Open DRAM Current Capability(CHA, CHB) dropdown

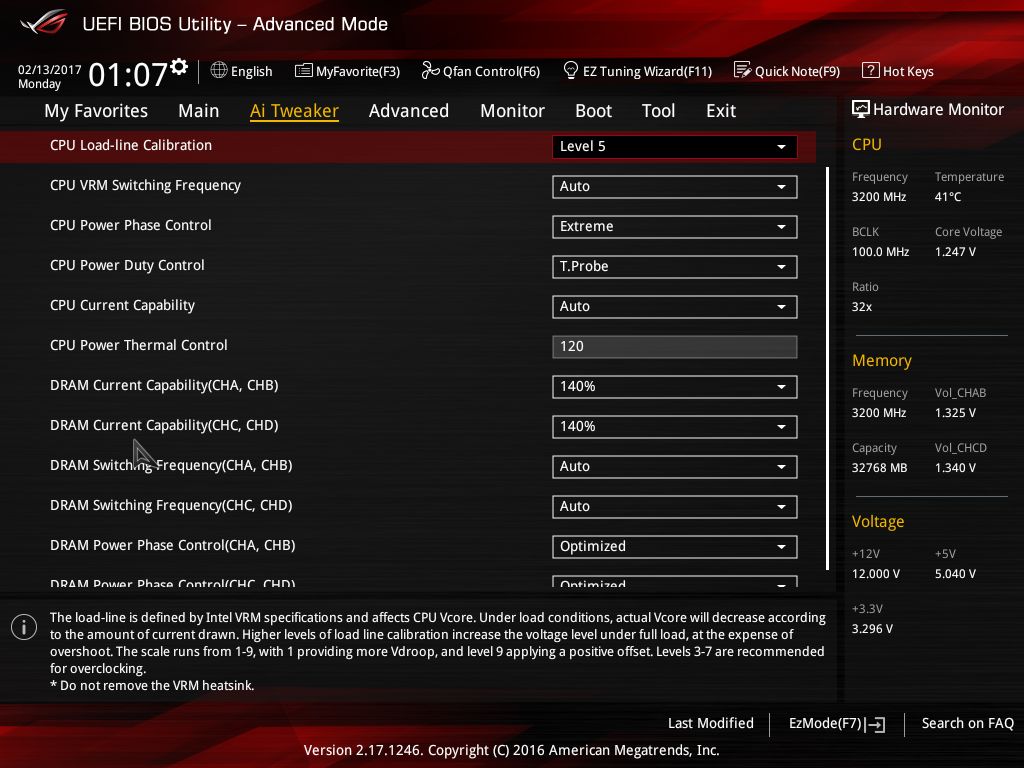(675, 387)
